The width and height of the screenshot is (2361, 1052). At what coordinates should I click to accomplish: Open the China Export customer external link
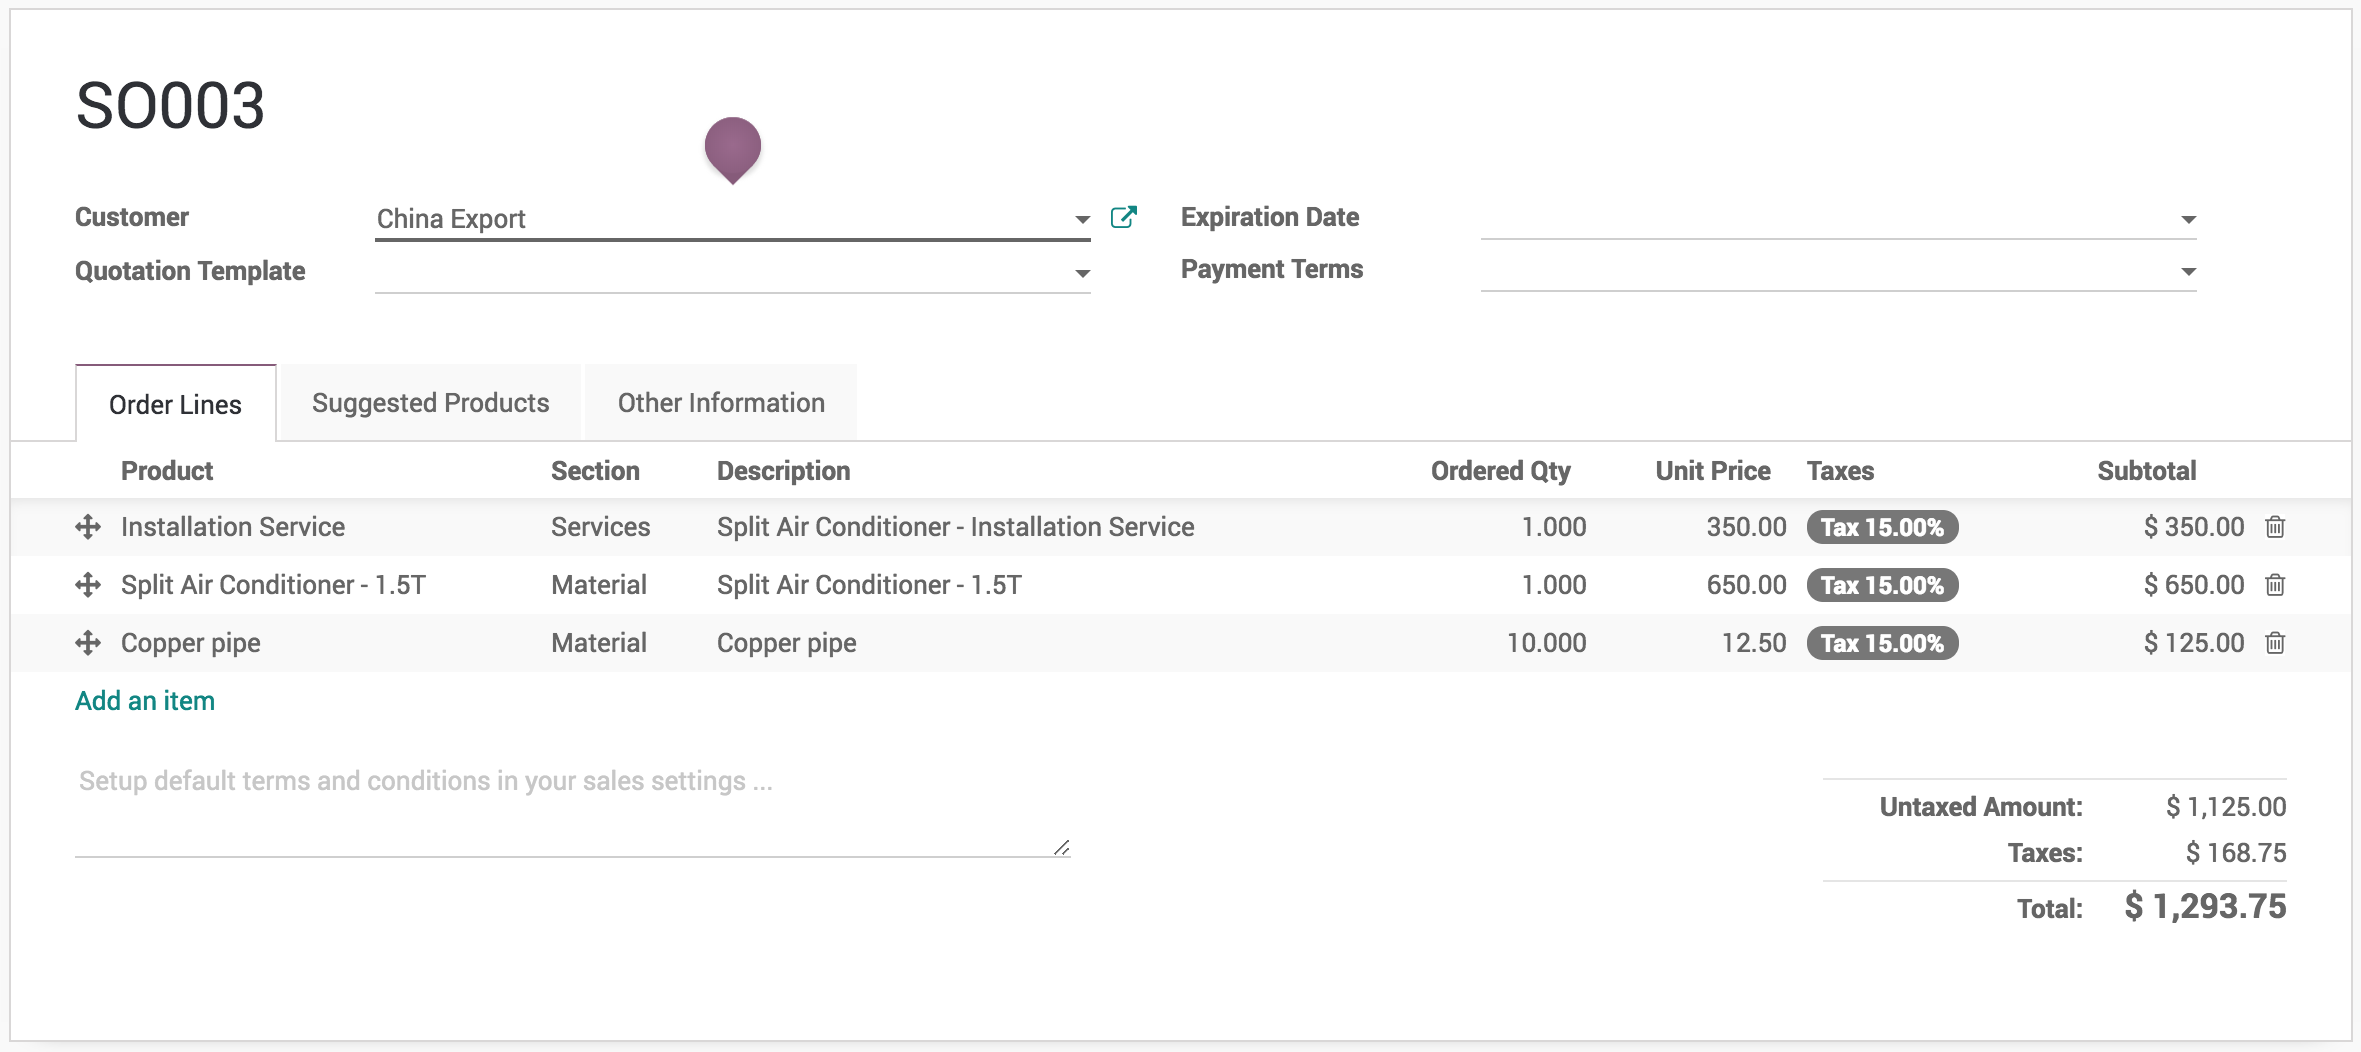click(1123, 217)
